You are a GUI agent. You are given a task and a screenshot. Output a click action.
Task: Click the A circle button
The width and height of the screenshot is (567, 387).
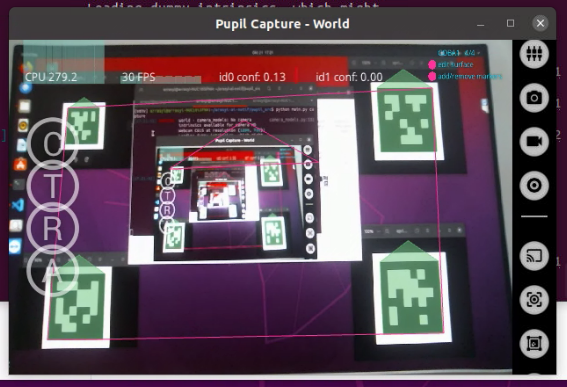[x=52, y=271]
